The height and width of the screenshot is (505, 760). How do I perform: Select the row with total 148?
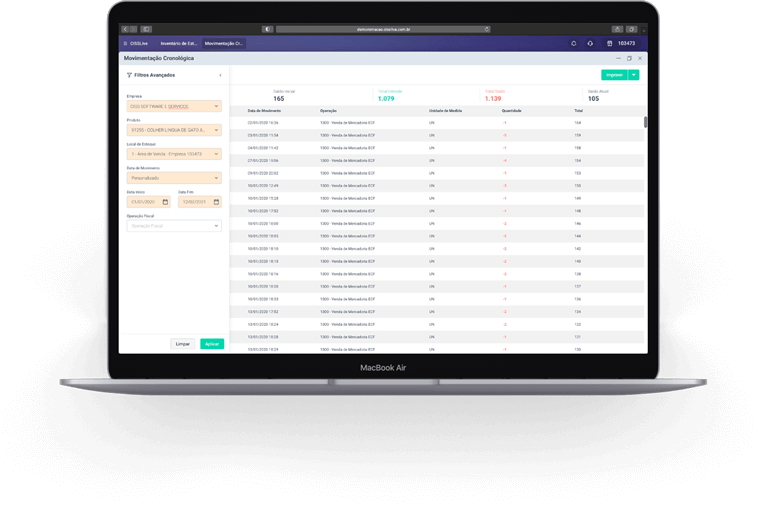pos(437,211)
